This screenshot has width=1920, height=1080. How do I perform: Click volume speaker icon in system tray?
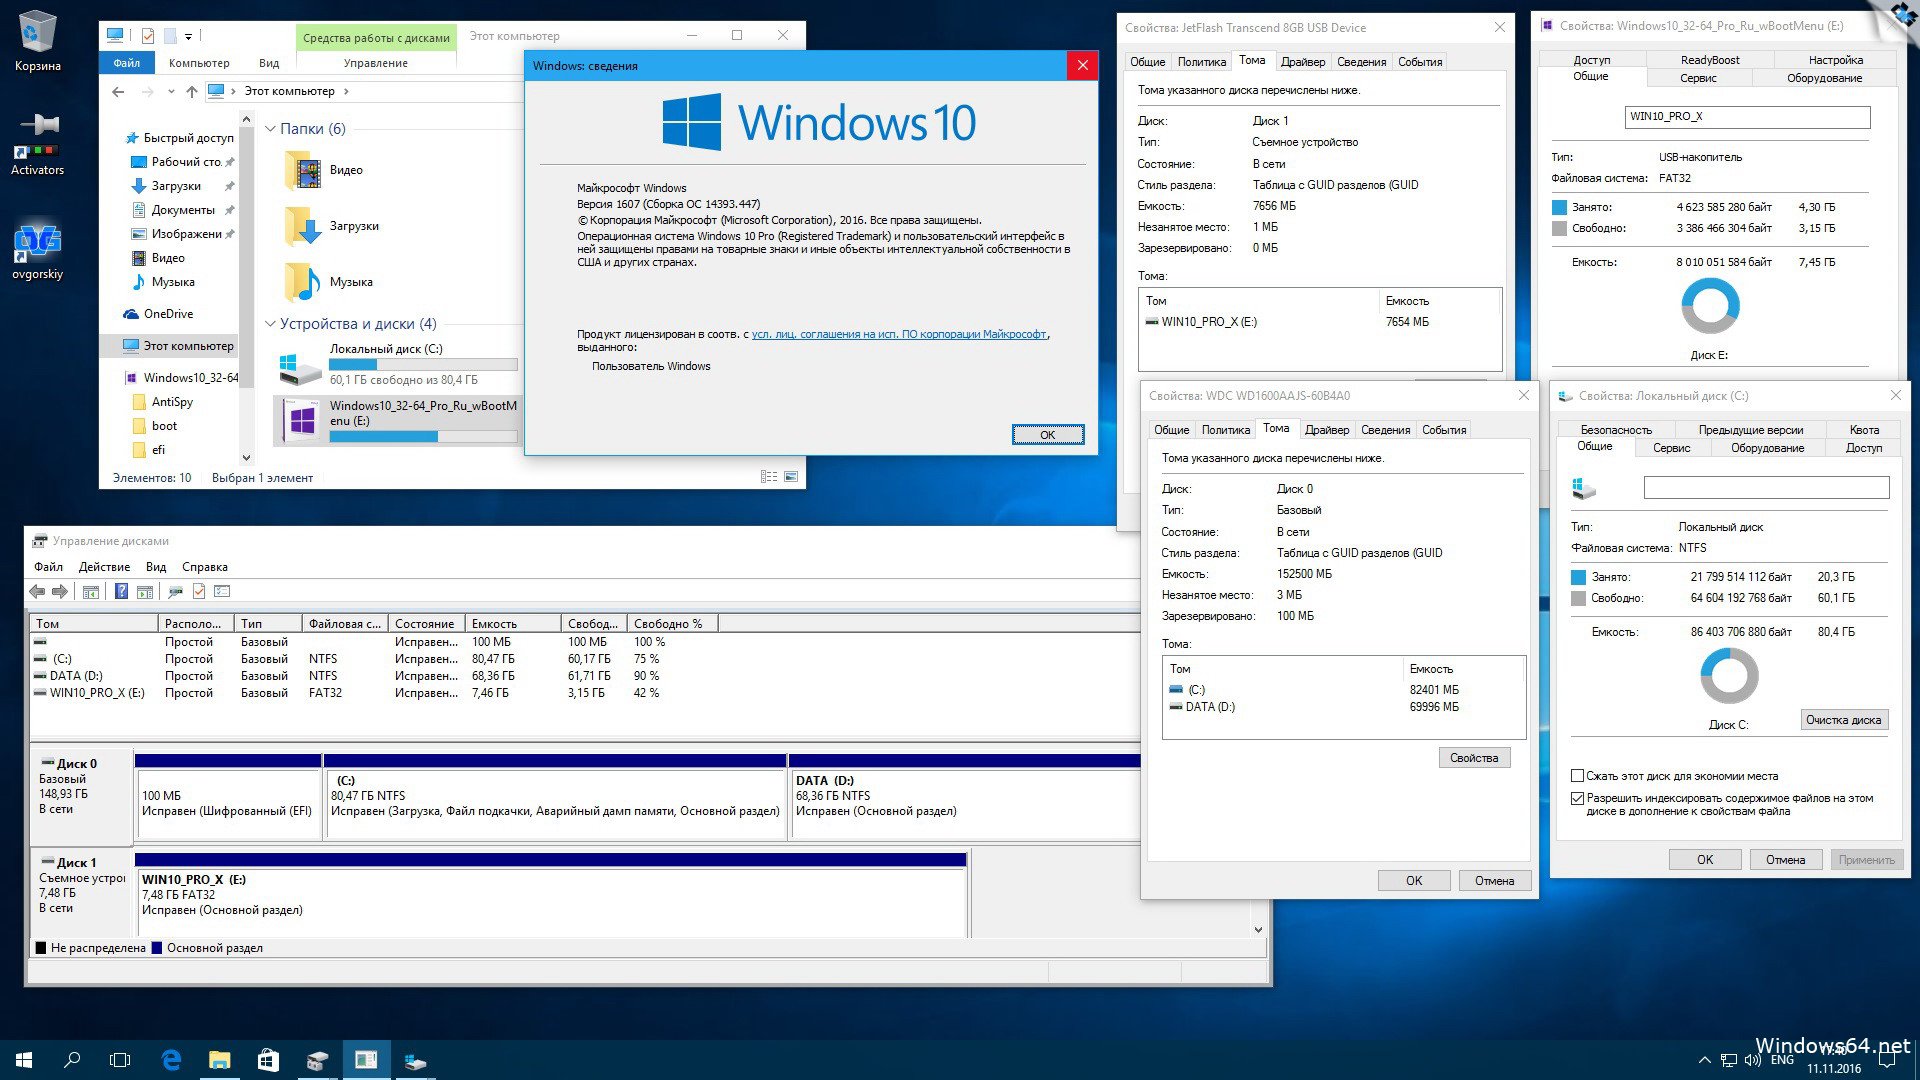(1752, 1060)
